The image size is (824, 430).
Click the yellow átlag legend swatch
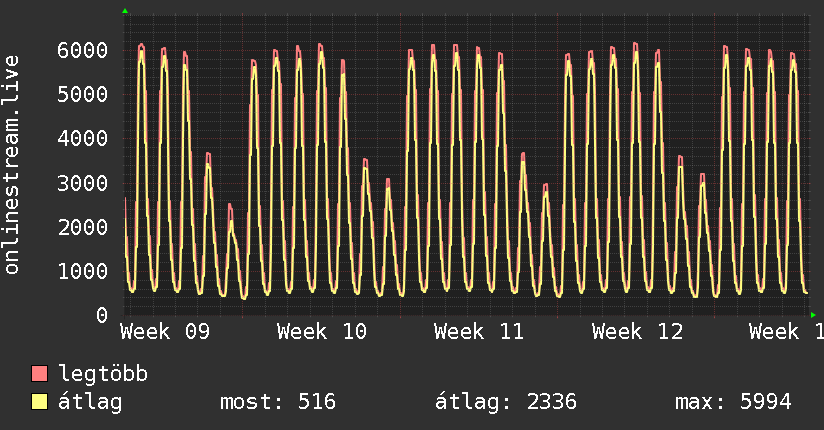pos(39,401)
